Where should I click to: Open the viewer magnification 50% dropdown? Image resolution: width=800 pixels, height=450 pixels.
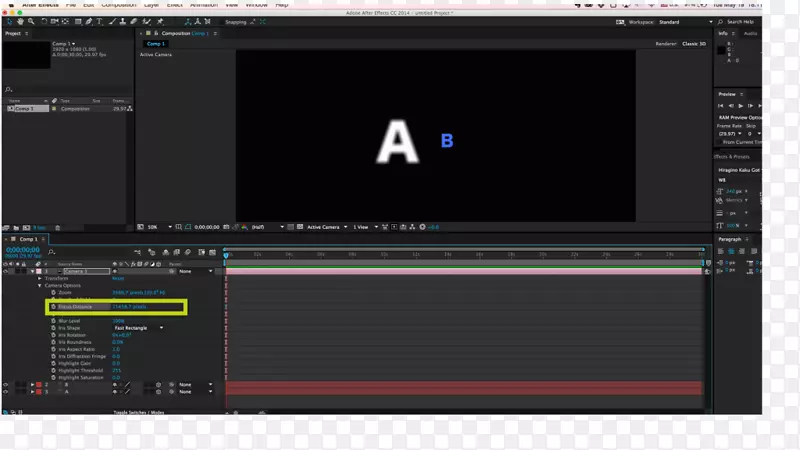[160, 227]
